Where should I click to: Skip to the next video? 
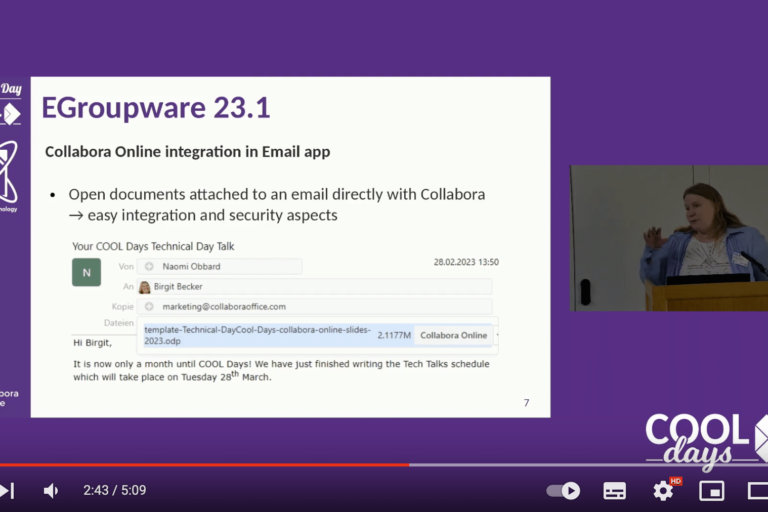6,490
